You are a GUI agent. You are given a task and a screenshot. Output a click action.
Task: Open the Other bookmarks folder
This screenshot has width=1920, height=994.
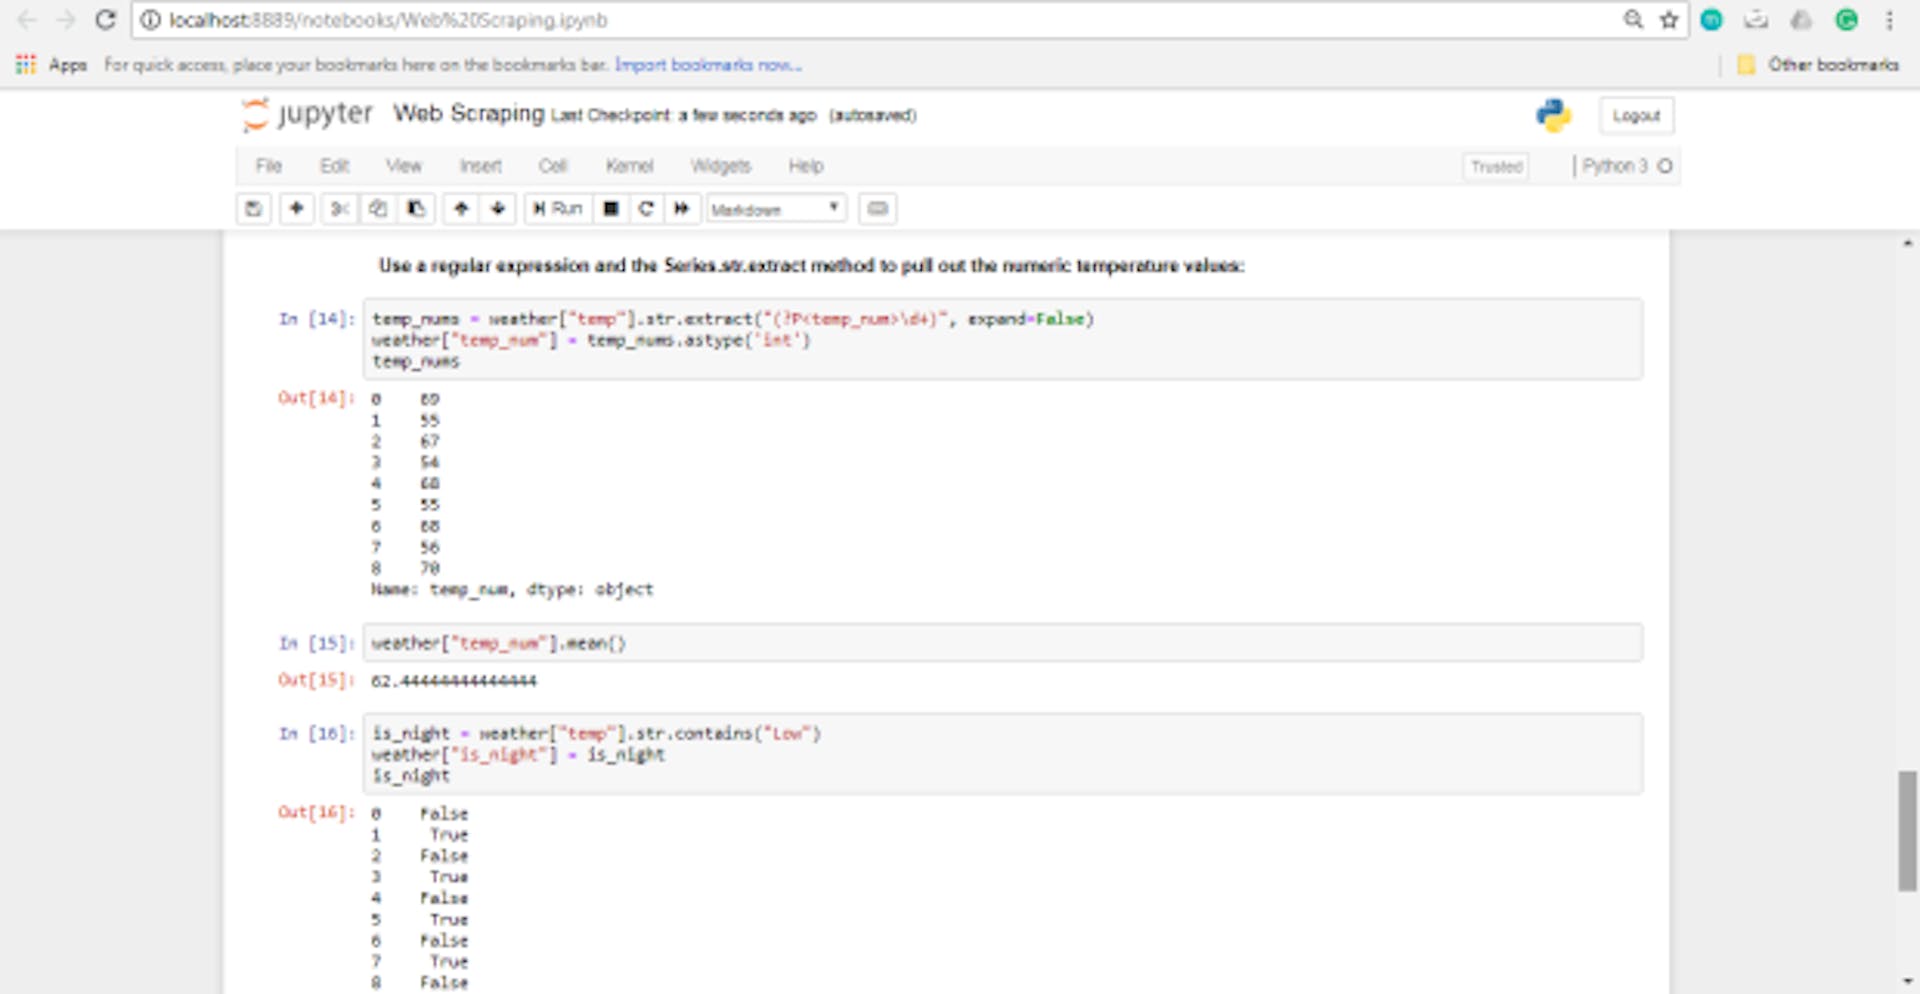click(x=1818, y=65)
